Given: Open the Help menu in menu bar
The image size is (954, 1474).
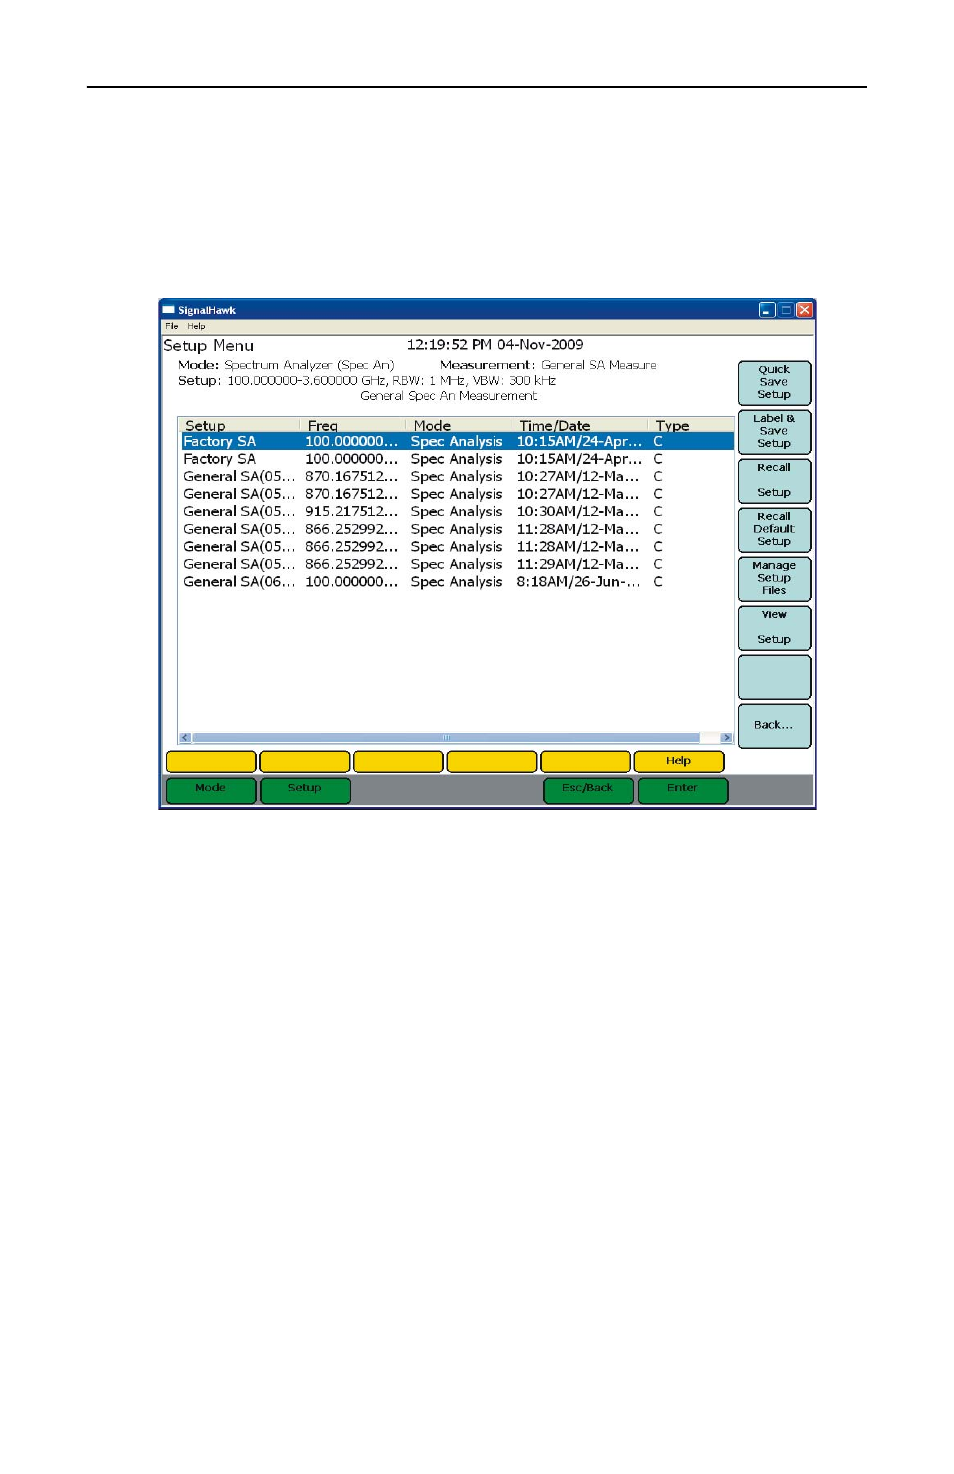Looking at the screenshot, I should pos(196,326).
